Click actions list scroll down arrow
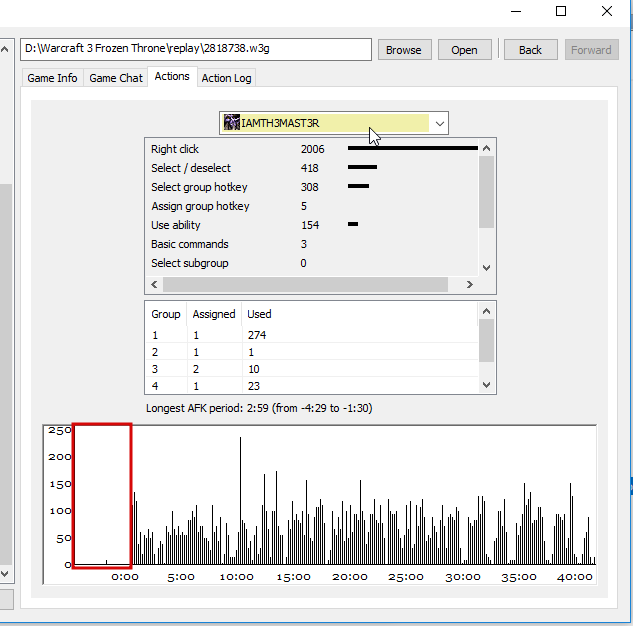Image resolution: width=633 pixels, height=626 pixels. pyautogui.click(x=486, y=268)
